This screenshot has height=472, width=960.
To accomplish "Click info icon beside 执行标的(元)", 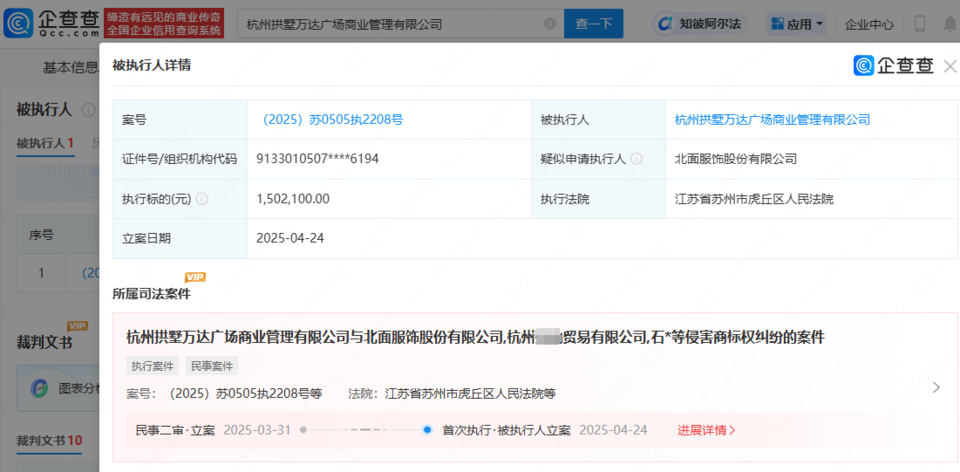I will (201, 199).
